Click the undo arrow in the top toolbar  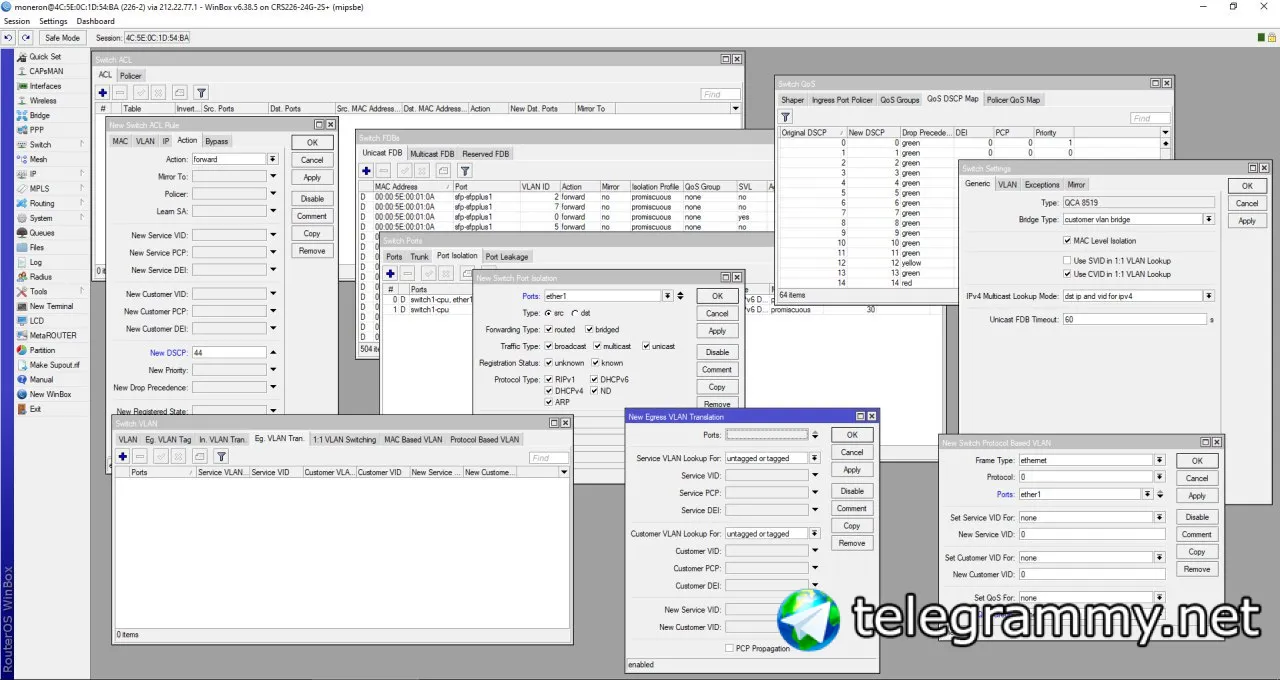tap(9, 37)
